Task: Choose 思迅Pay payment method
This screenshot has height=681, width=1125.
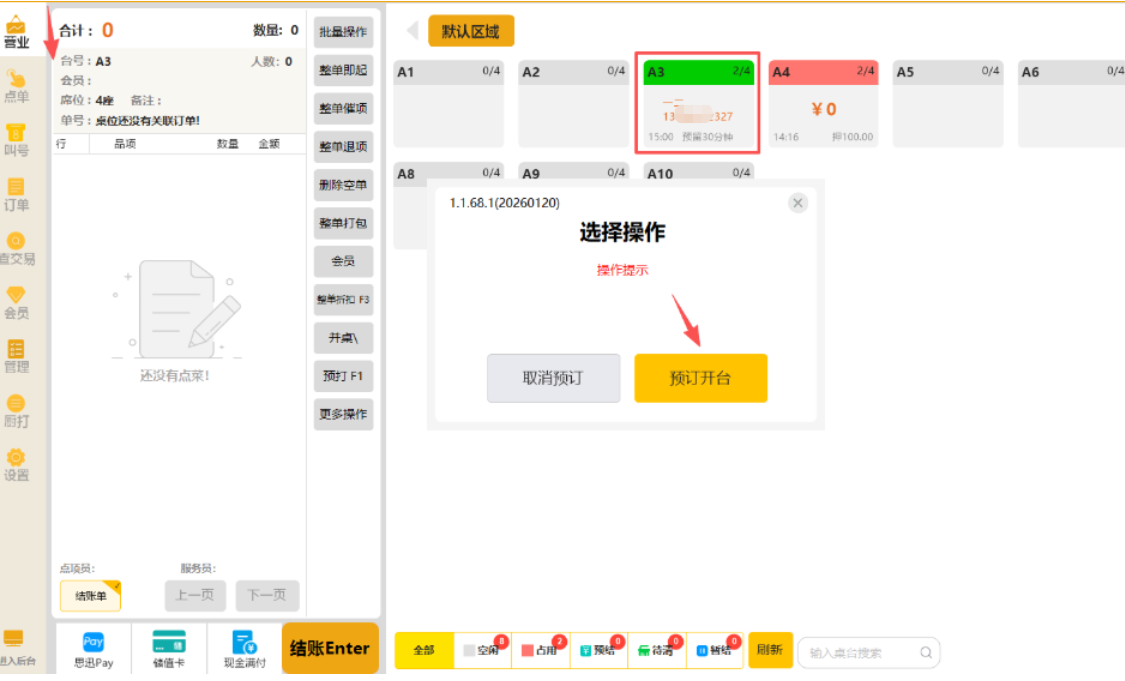Action: click(x=93, y=650)
